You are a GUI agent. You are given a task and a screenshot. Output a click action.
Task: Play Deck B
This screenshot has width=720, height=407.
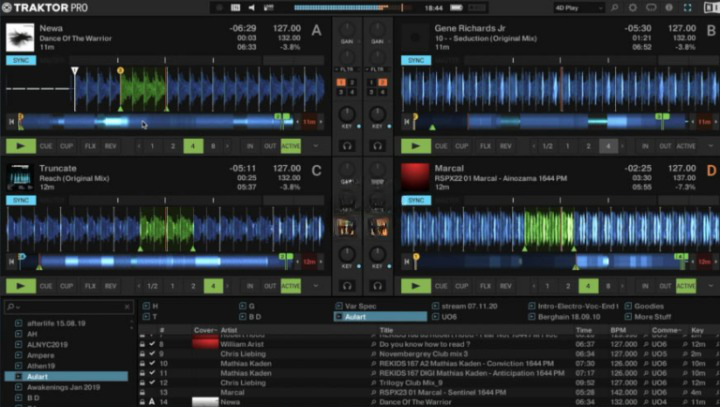pos(416,146)
